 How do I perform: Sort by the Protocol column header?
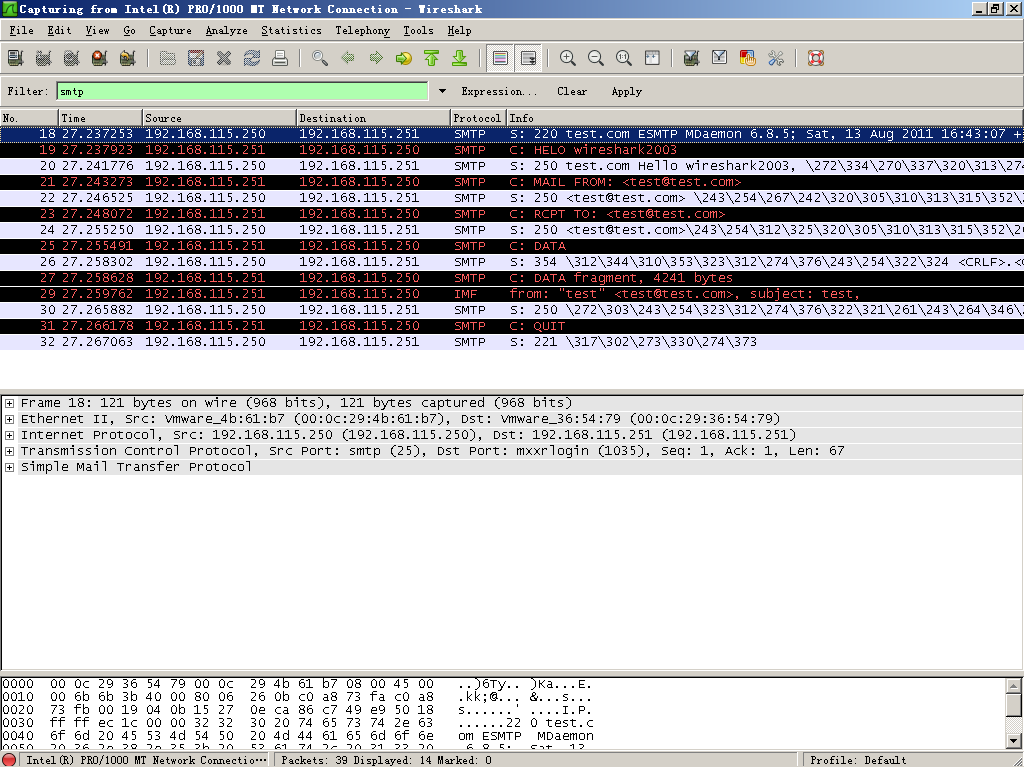coord(479,118)
